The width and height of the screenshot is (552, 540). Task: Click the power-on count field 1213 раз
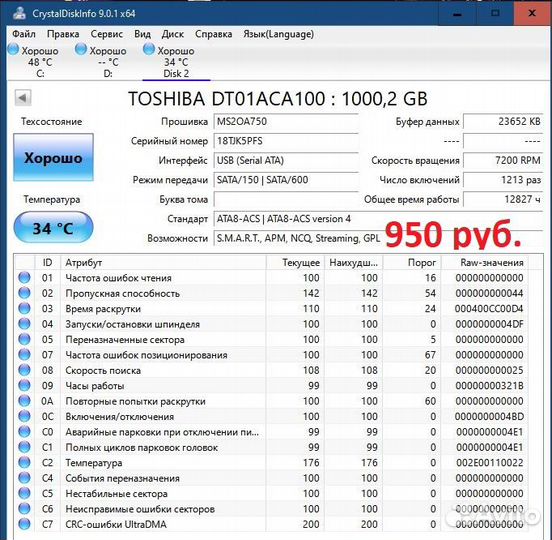point(503,180)
